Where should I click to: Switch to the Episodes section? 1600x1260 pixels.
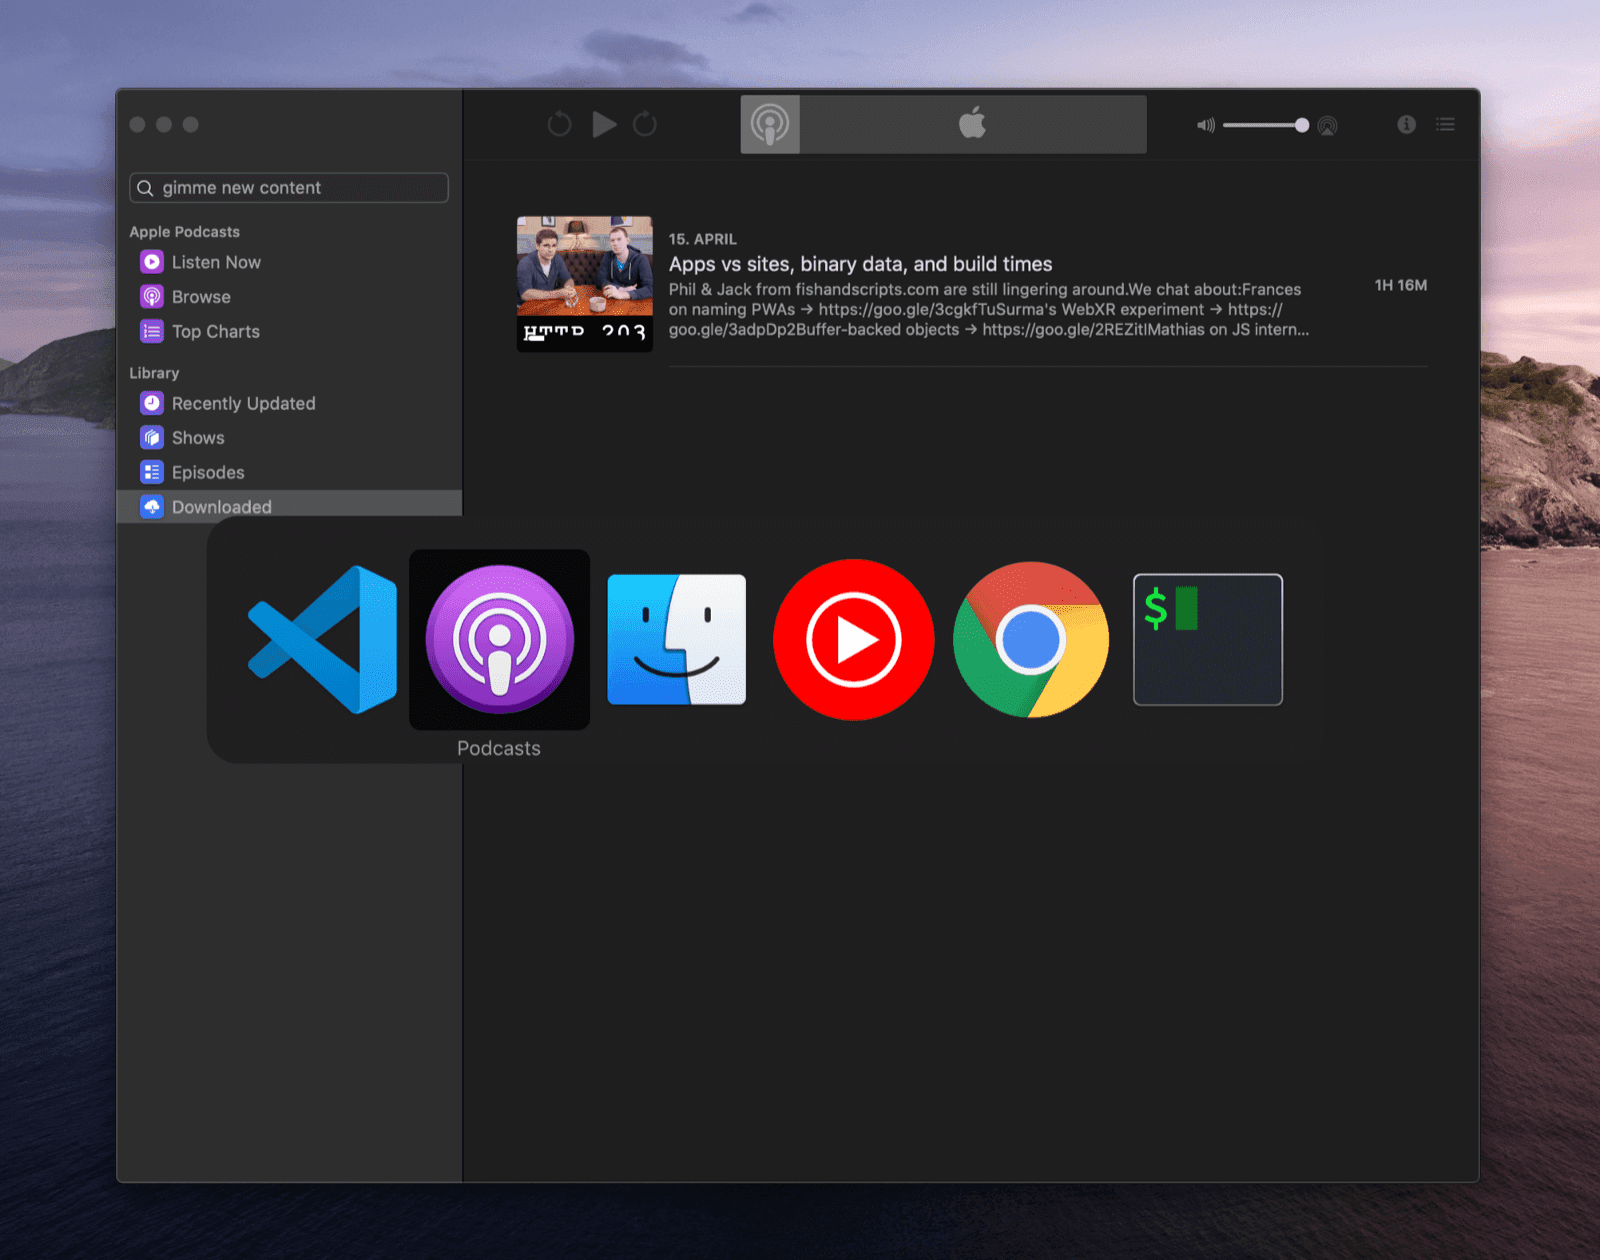click(207, 472)
